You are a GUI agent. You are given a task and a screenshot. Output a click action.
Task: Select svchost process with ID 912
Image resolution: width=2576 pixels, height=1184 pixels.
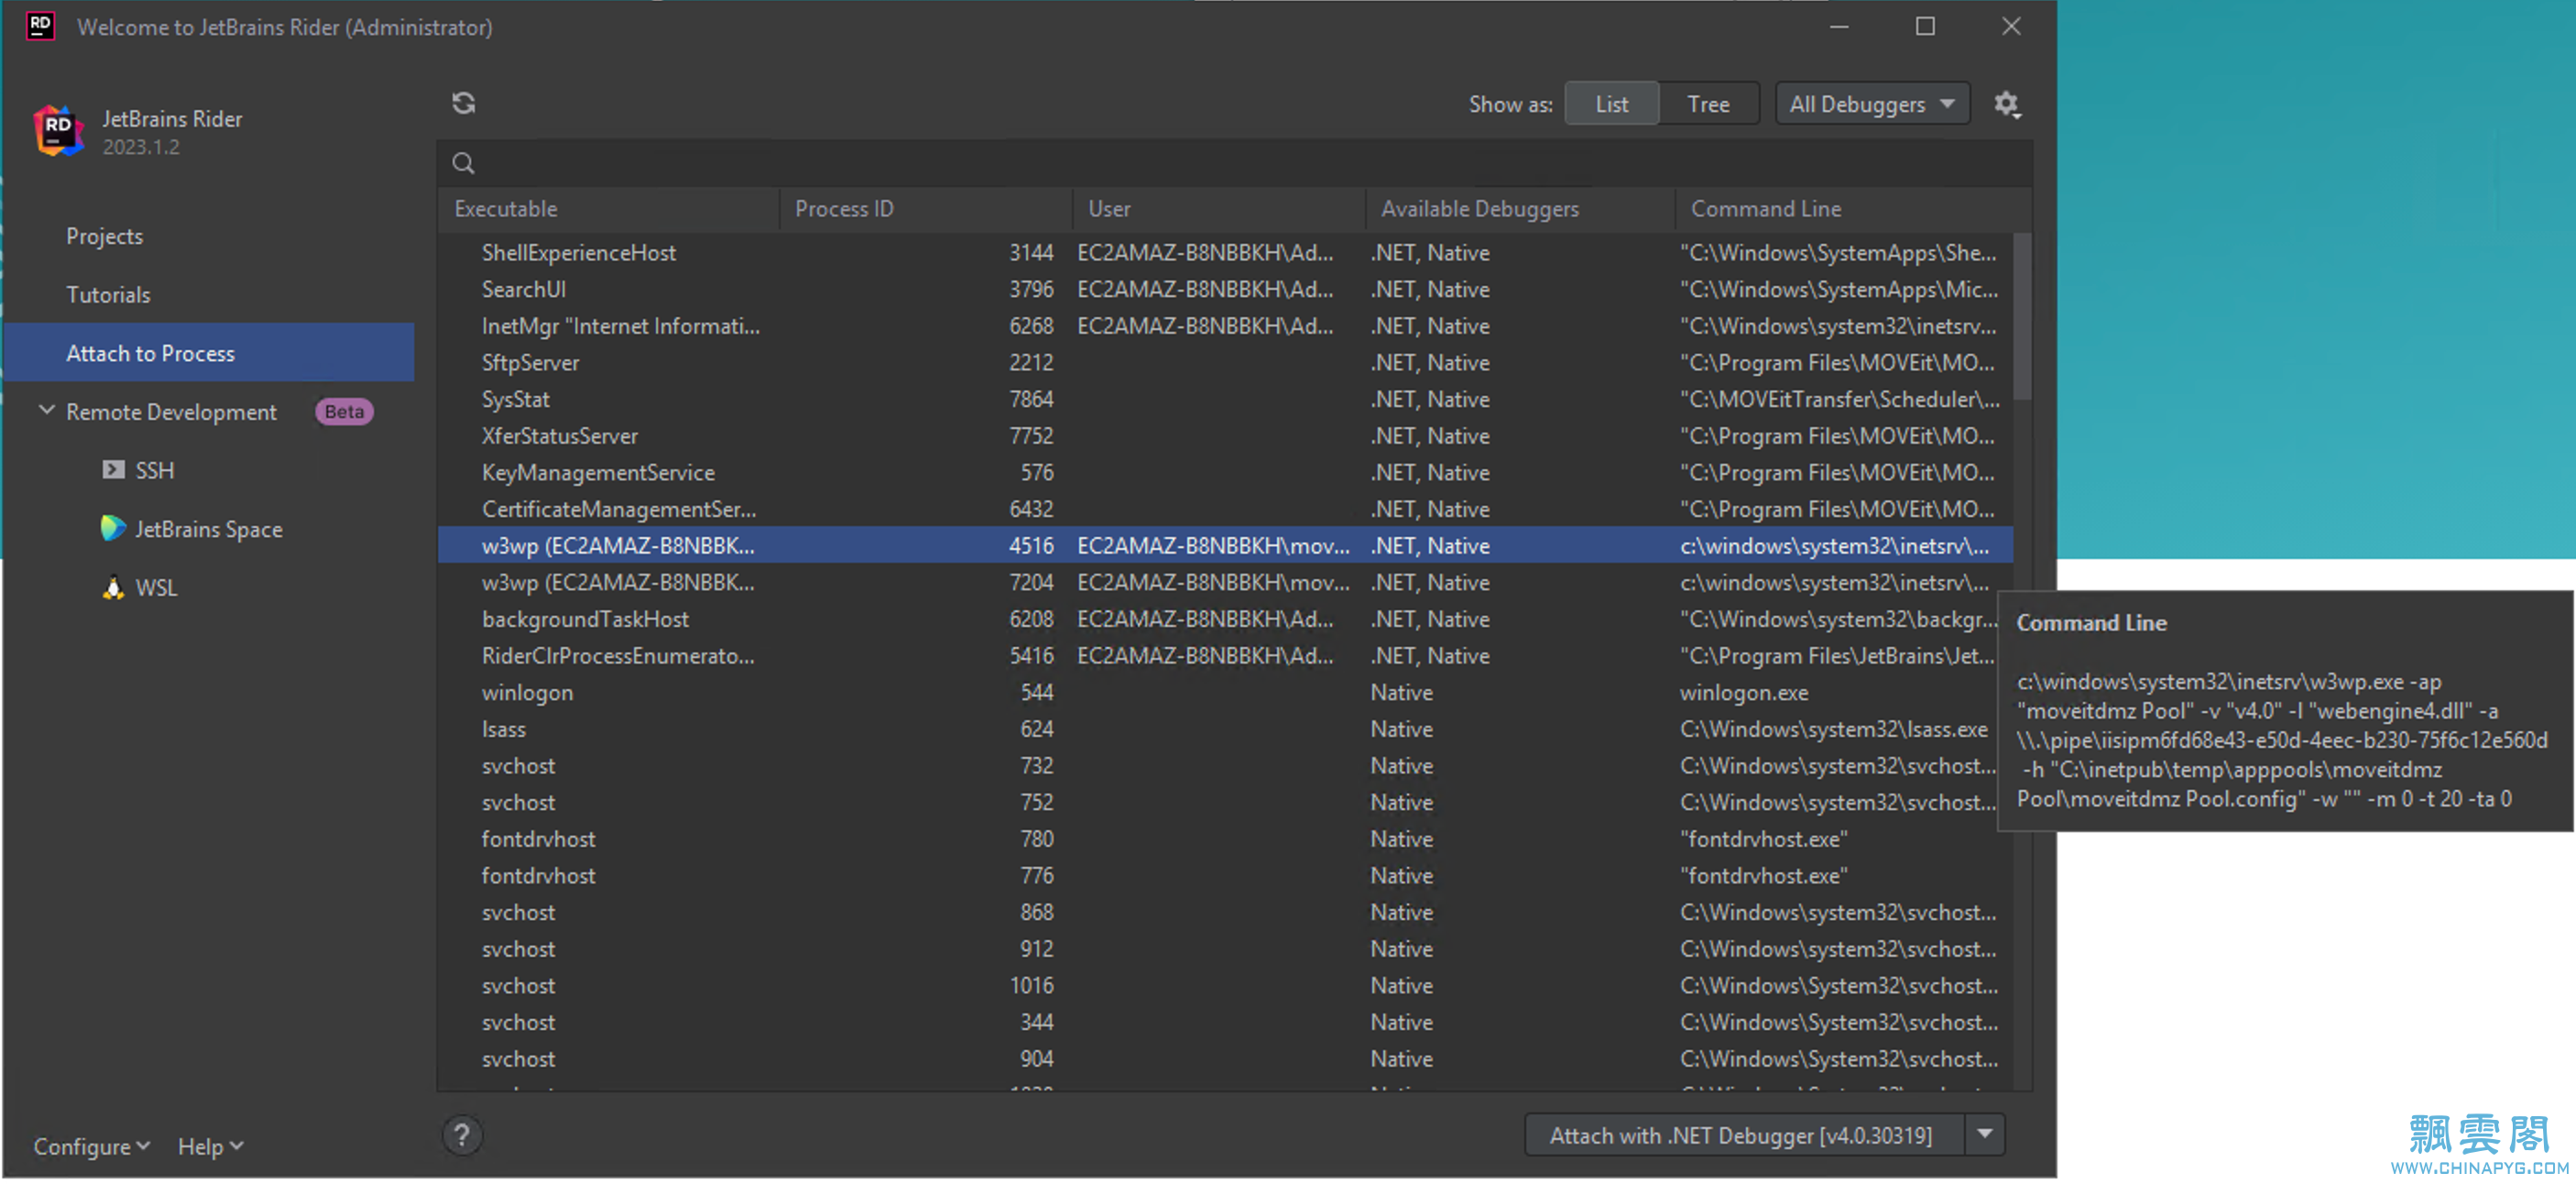pyautogui.click(x=1225, y=949)
